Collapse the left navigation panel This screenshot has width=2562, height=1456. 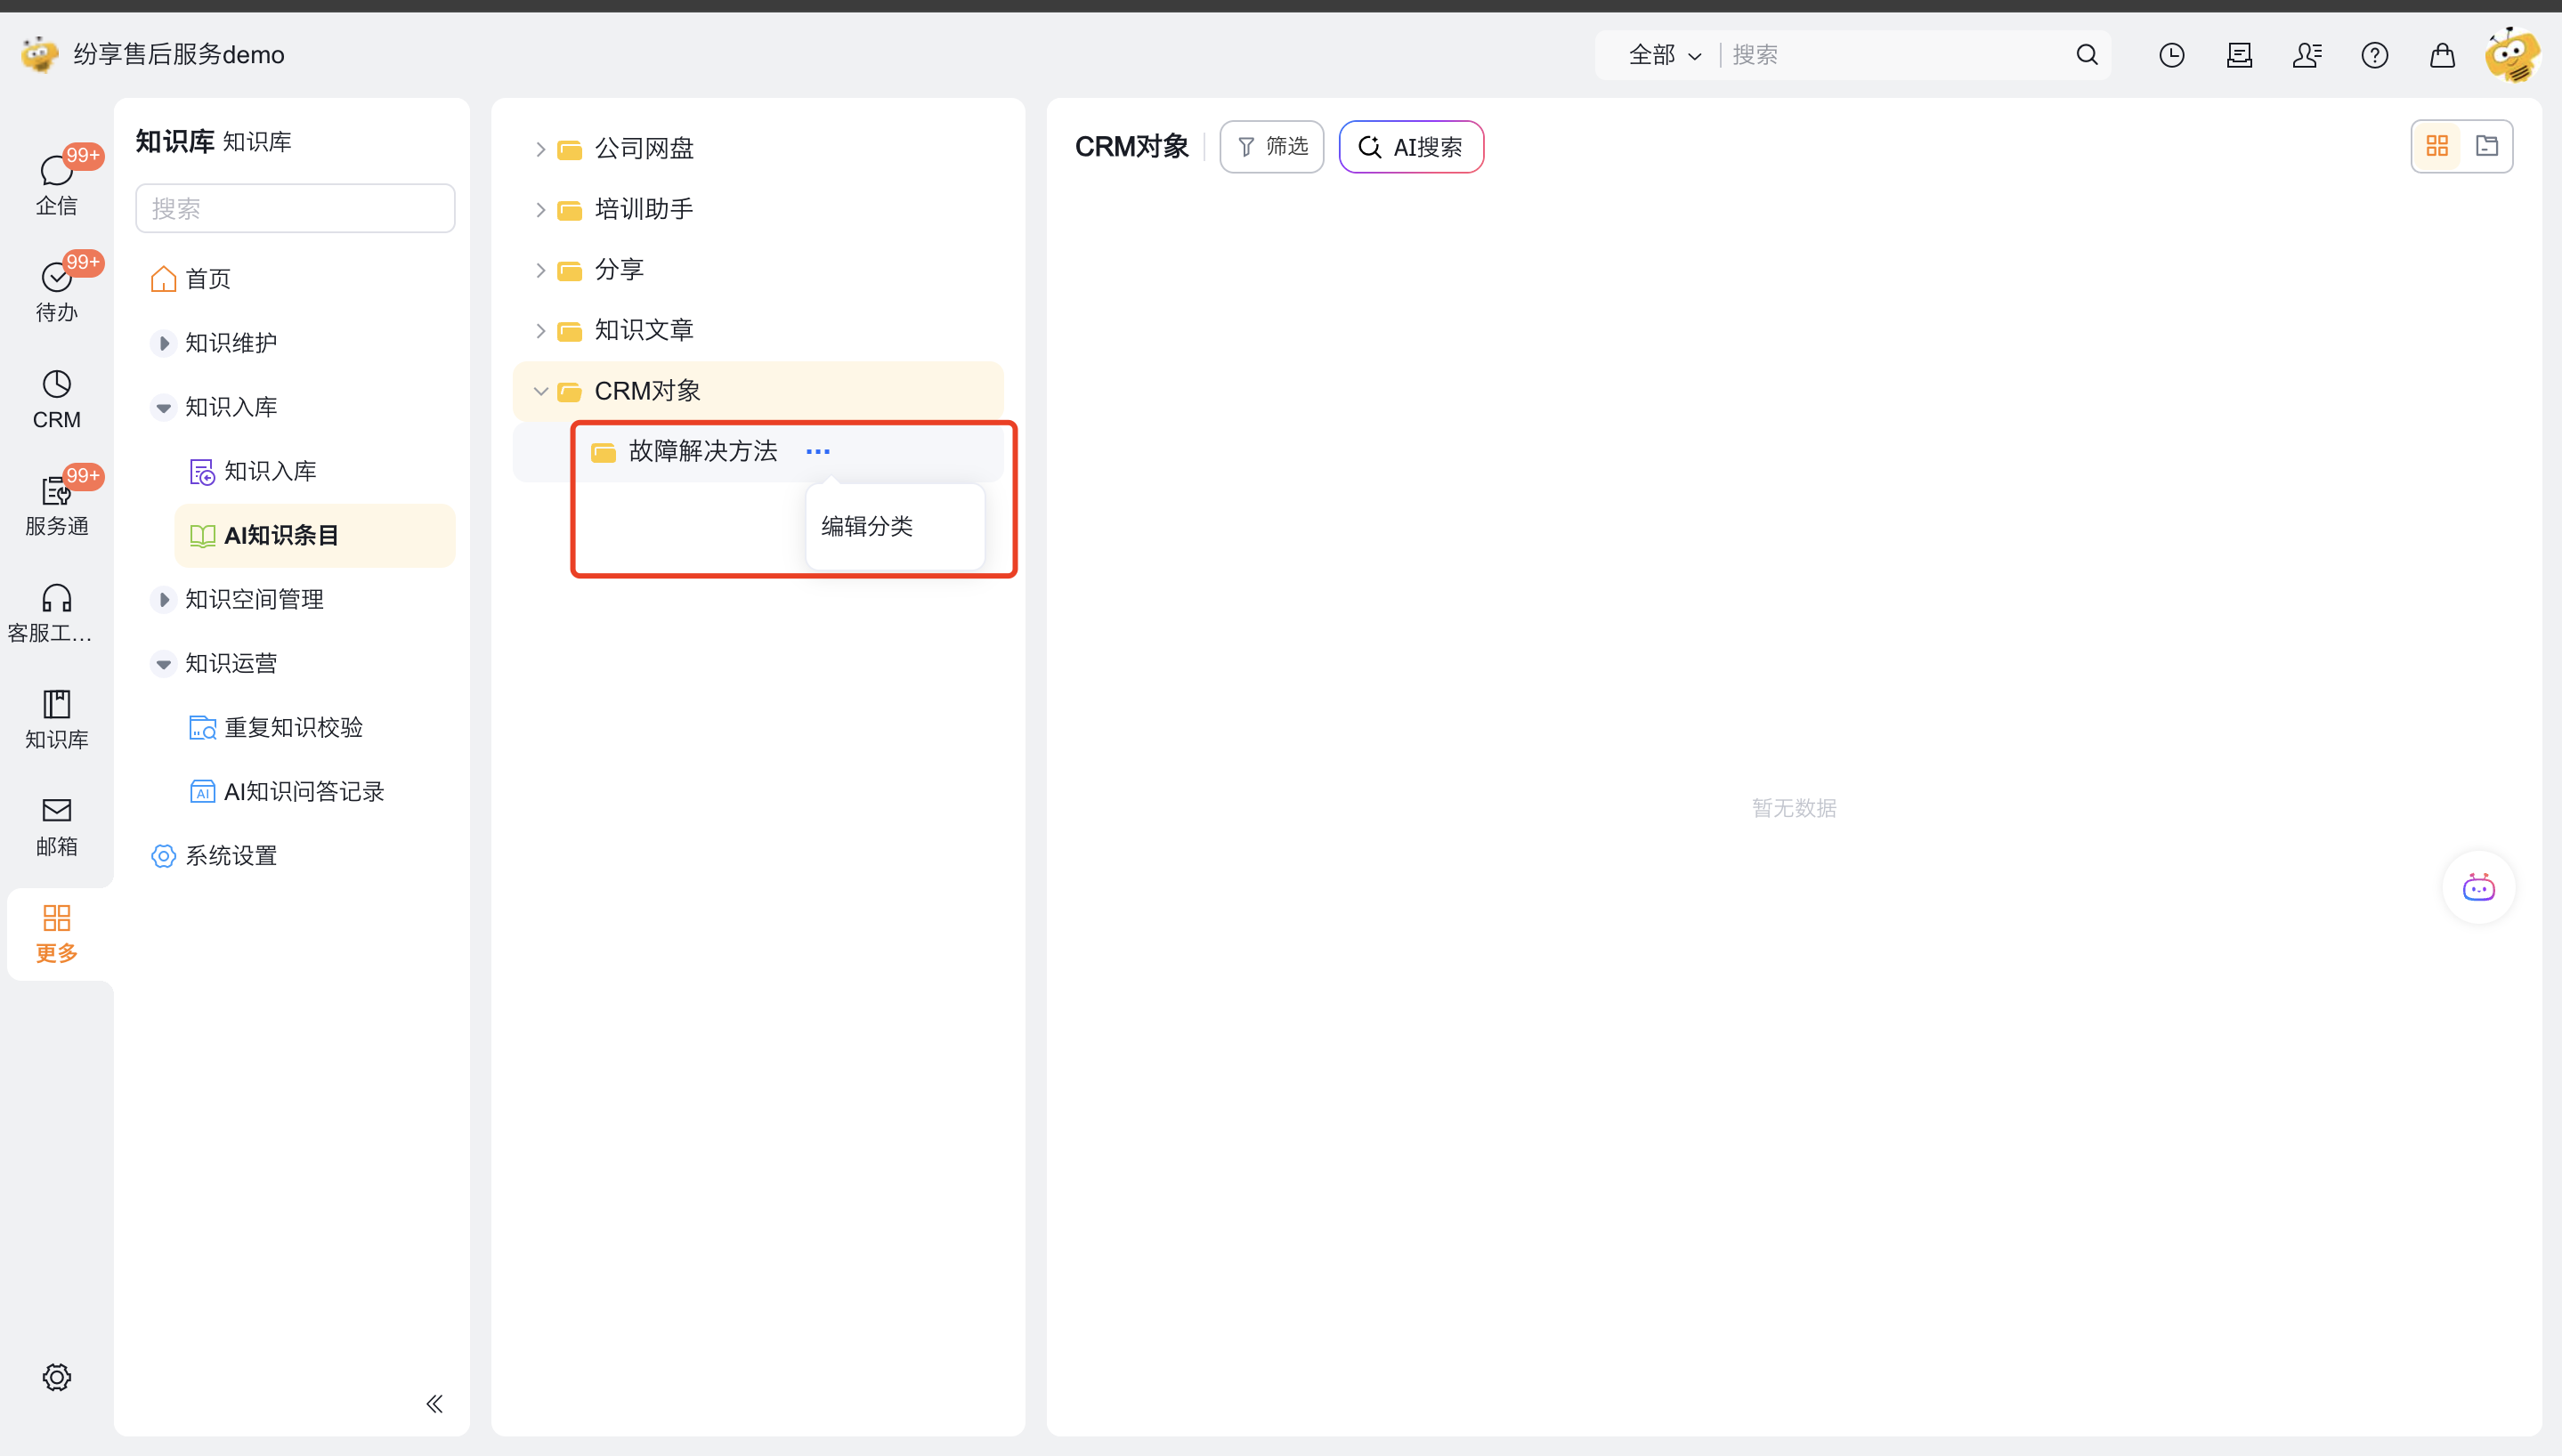coord(434,1403)
